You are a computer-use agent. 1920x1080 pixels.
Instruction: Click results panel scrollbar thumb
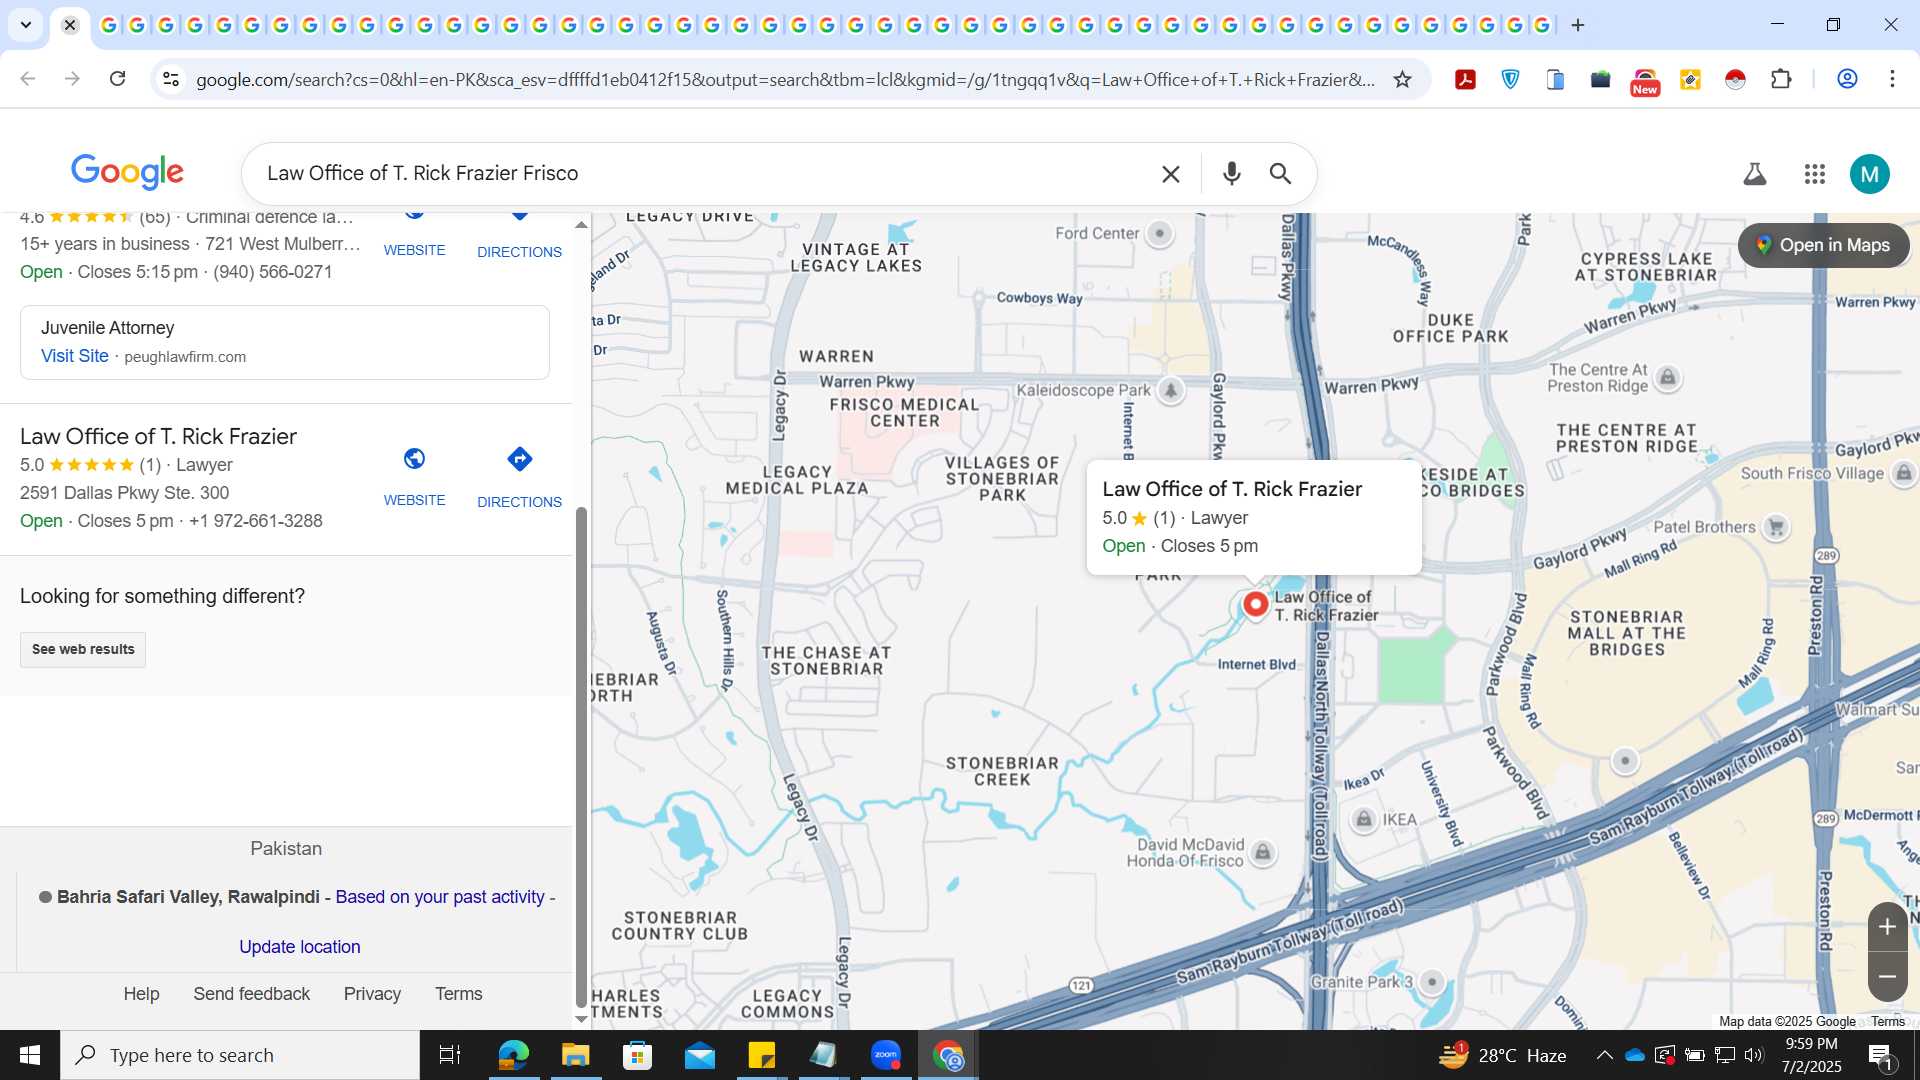pyautogui.click(x=581, y=758)
